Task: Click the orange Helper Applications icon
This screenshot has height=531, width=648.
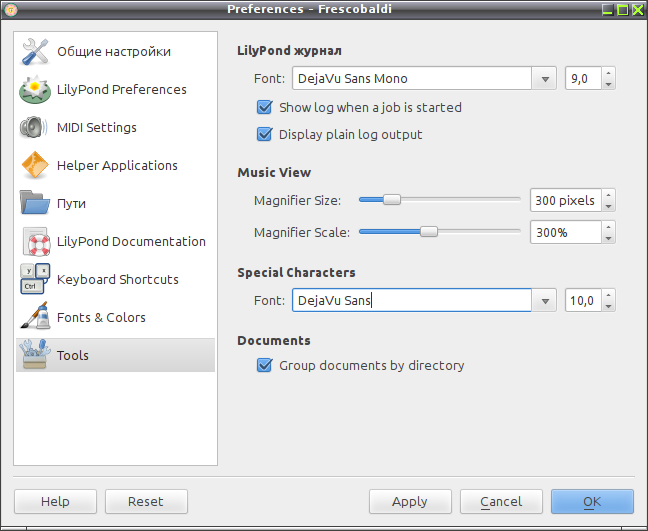Action: (35, 165)
